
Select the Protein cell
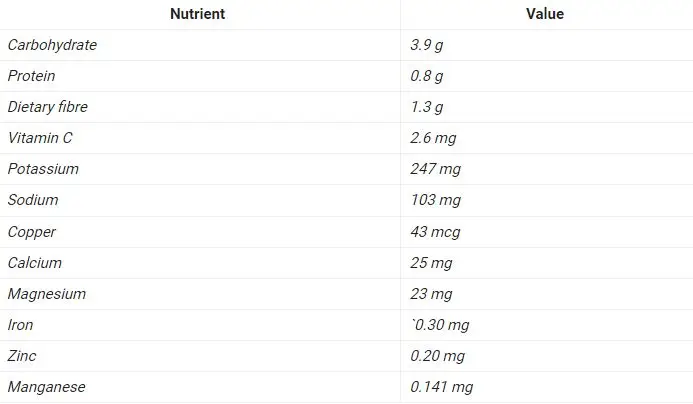point(31,76)
